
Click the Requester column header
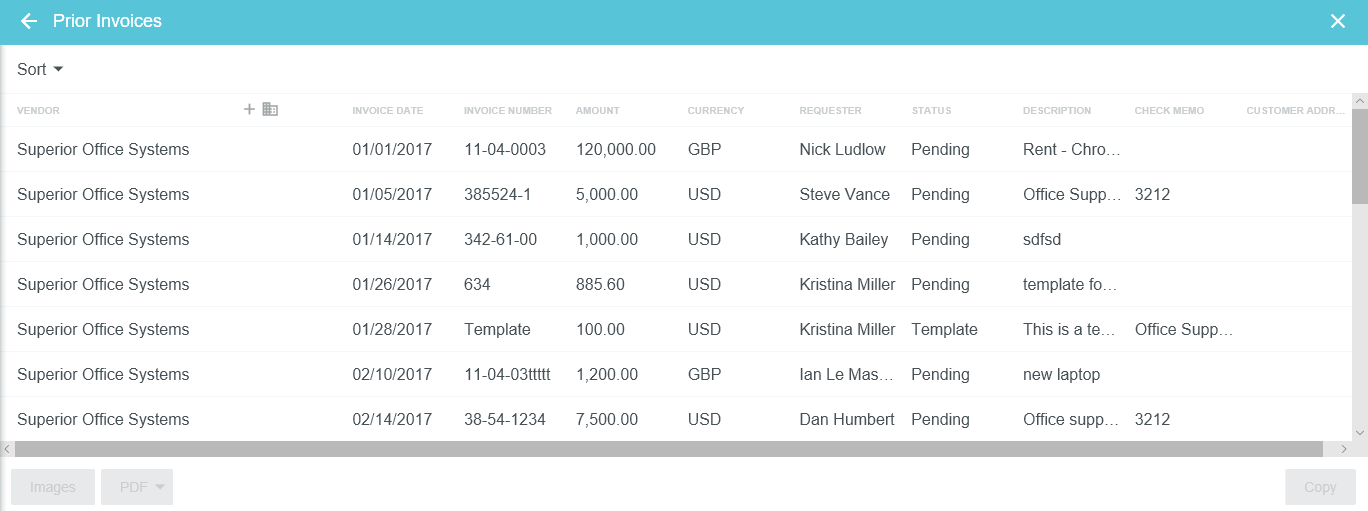tap(830, 111)
